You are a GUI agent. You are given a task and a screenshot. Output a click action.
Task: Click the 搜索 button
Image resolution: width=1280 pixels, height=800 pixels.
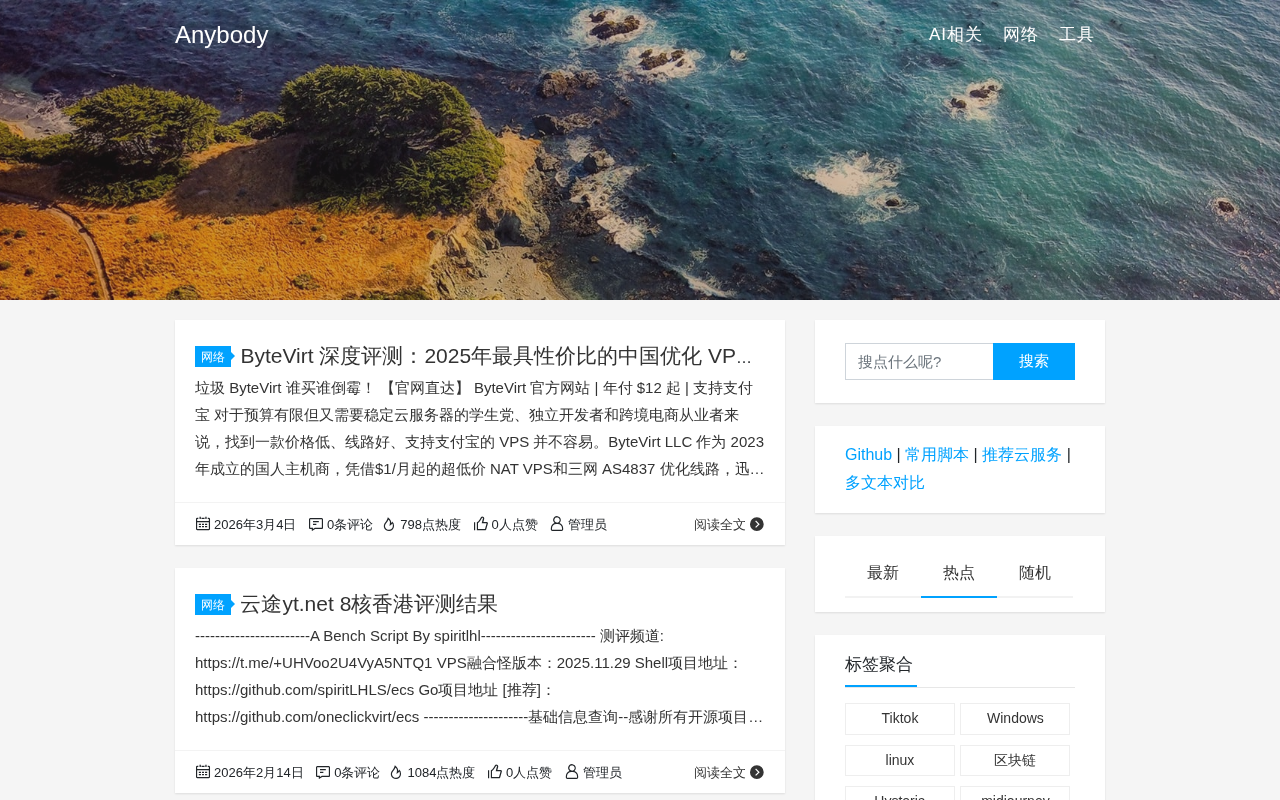click(1034, 361)
